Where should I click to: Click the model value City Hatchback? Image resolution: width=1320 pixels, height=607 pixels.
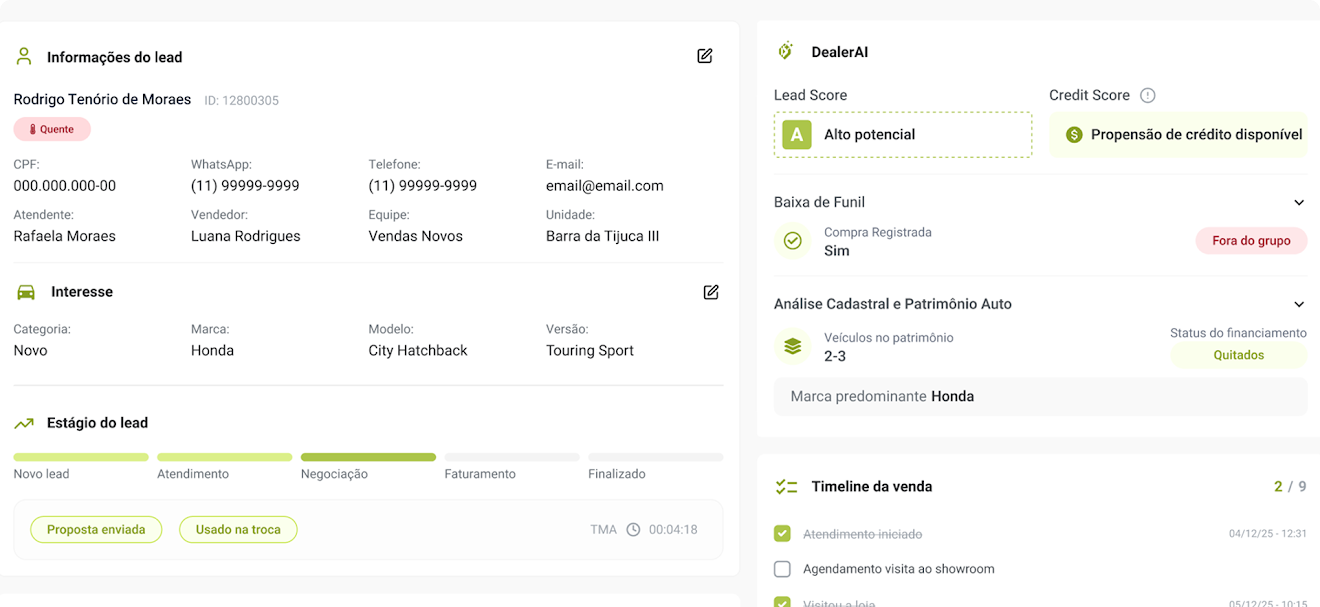tap(418, 351)
